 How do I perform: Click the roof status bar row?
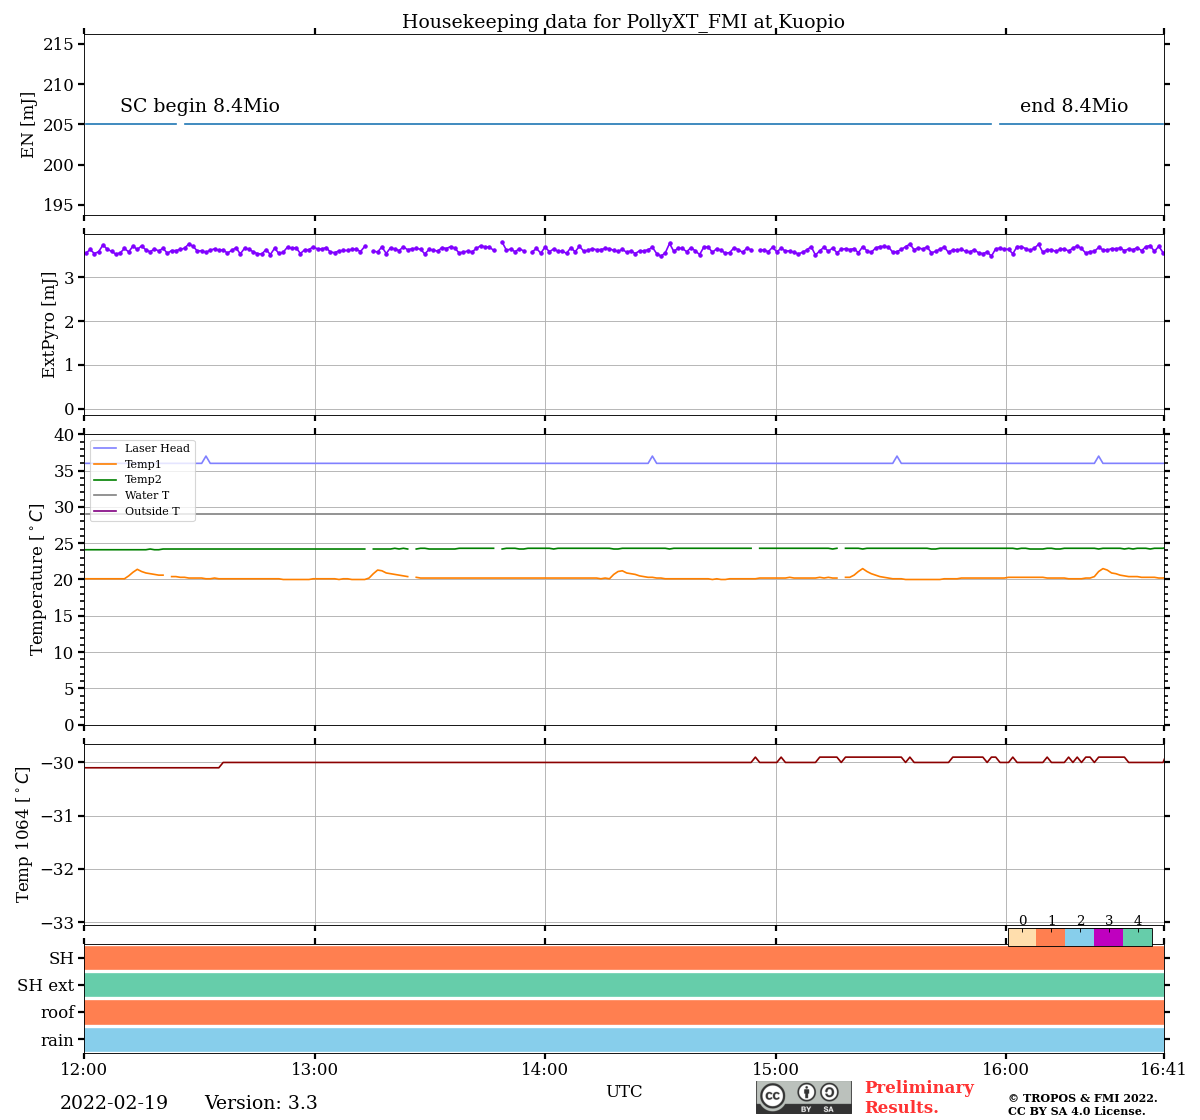coord(624,1012)
